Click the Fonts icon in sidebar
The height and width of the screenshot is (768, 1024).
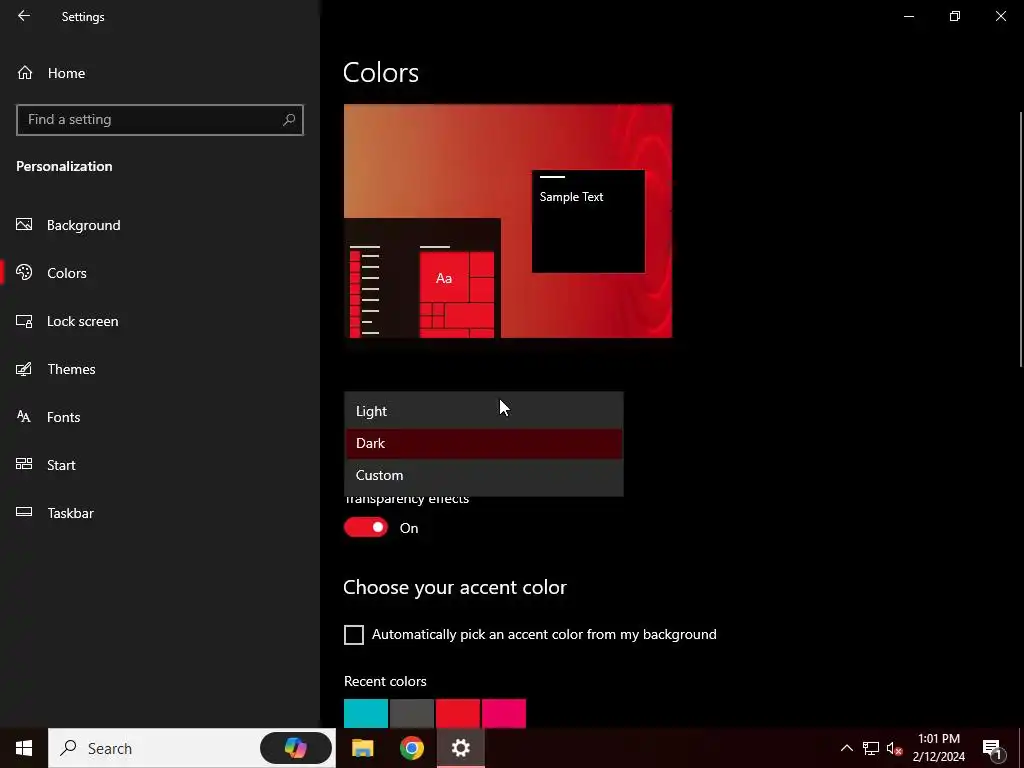point(24,417)
